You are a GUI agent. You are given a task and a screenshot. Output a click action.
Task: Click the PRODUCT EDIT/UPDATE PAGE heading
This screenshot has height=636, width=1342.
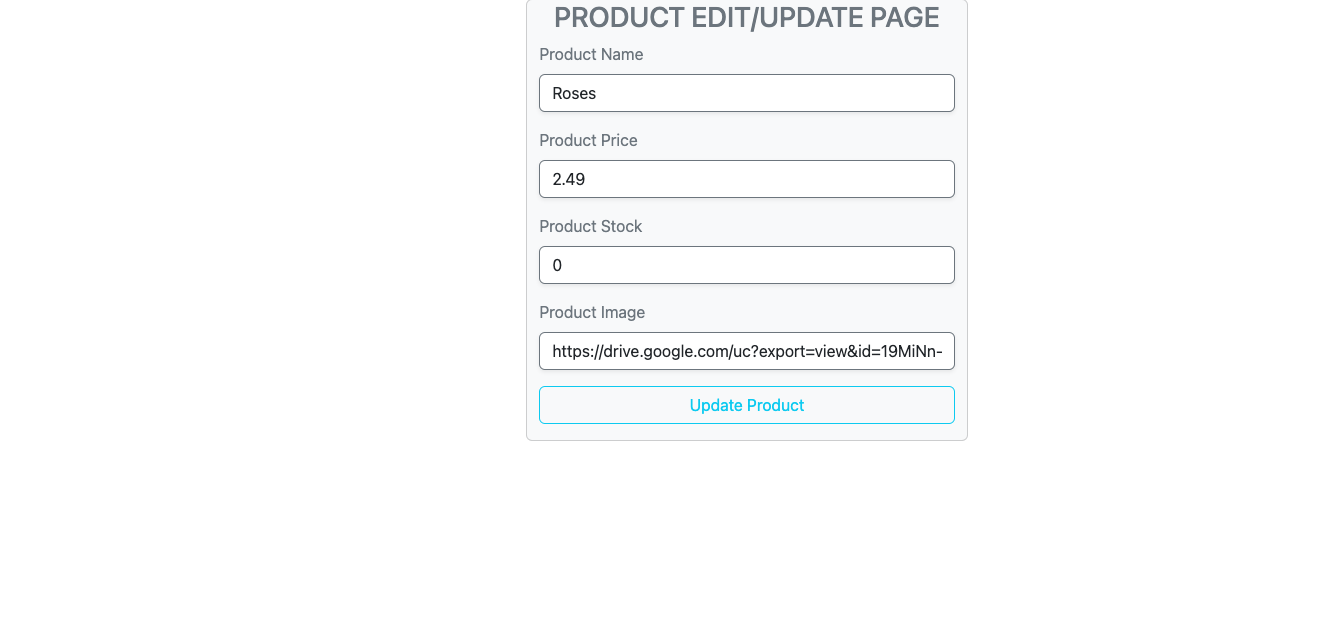click(x=746, y=17)
